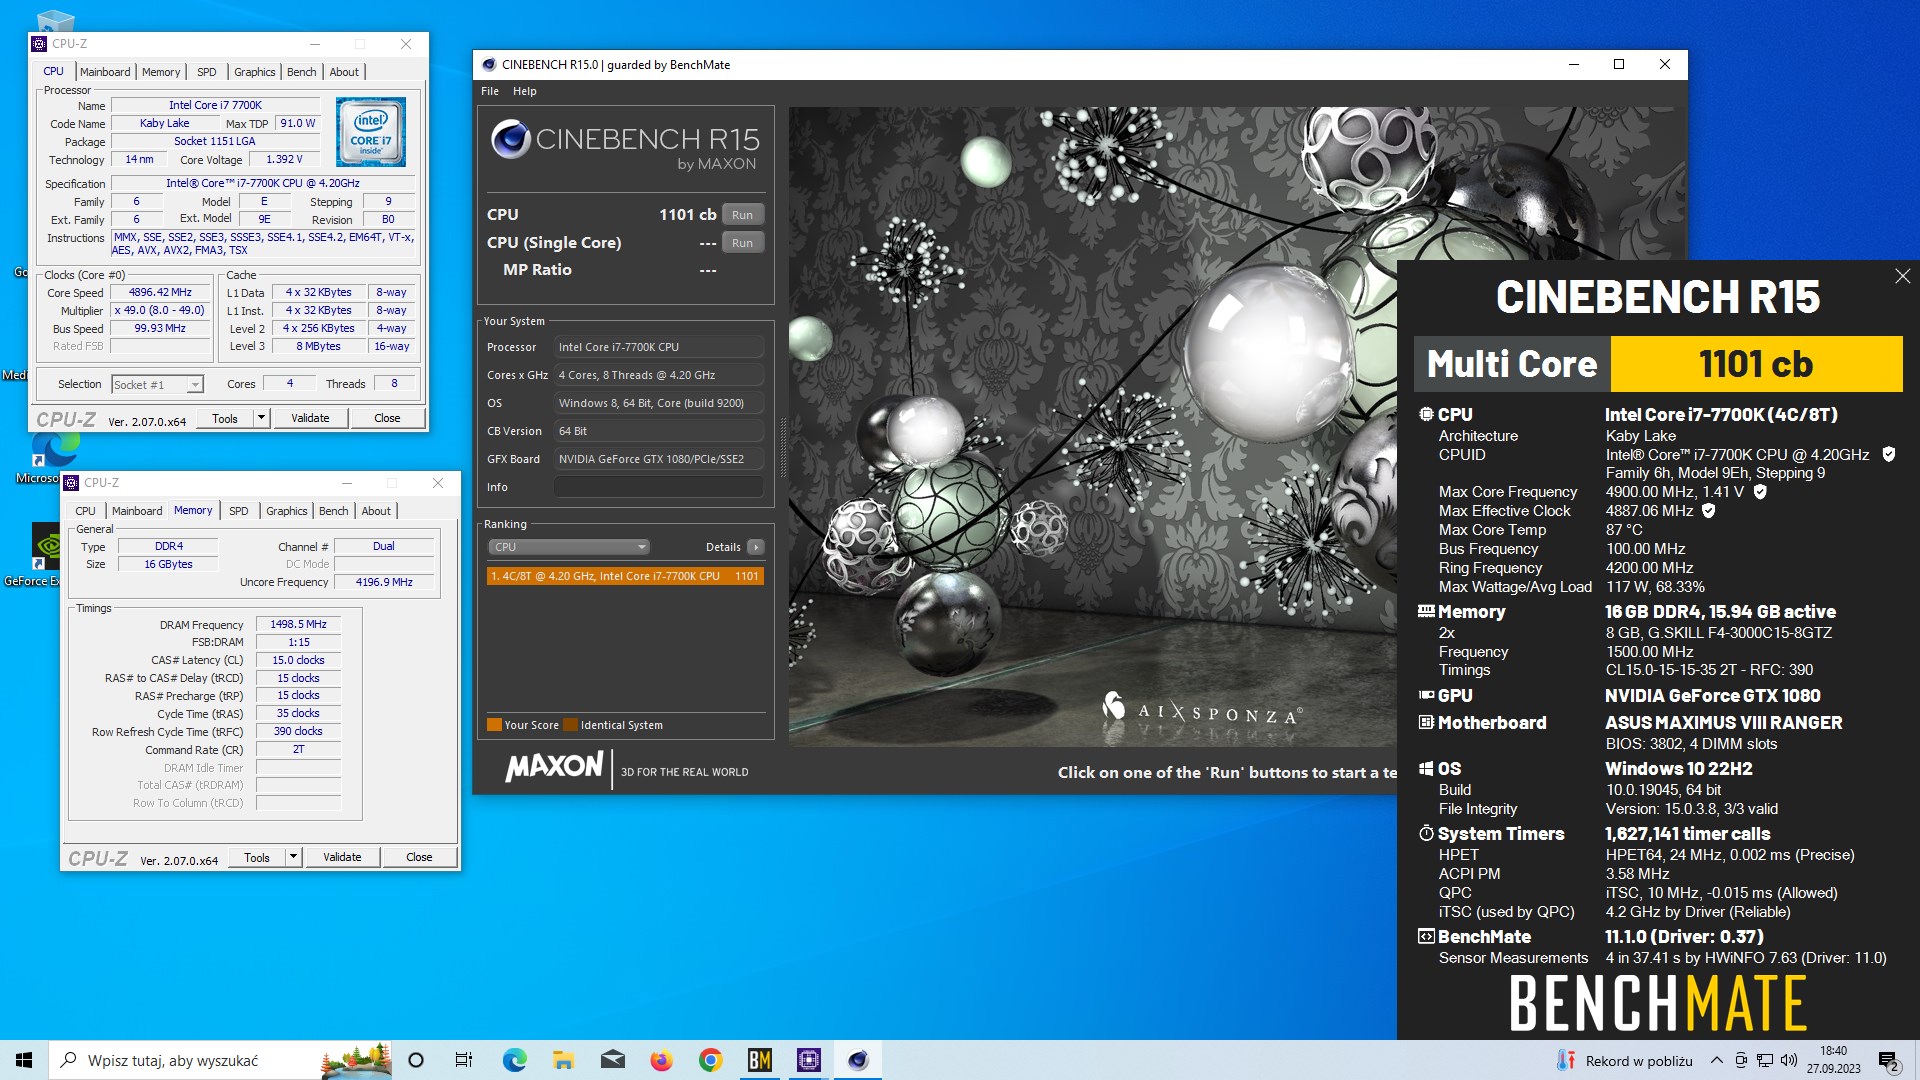Switch to Memory tab in upper CPU-Z window

[161, 72]
